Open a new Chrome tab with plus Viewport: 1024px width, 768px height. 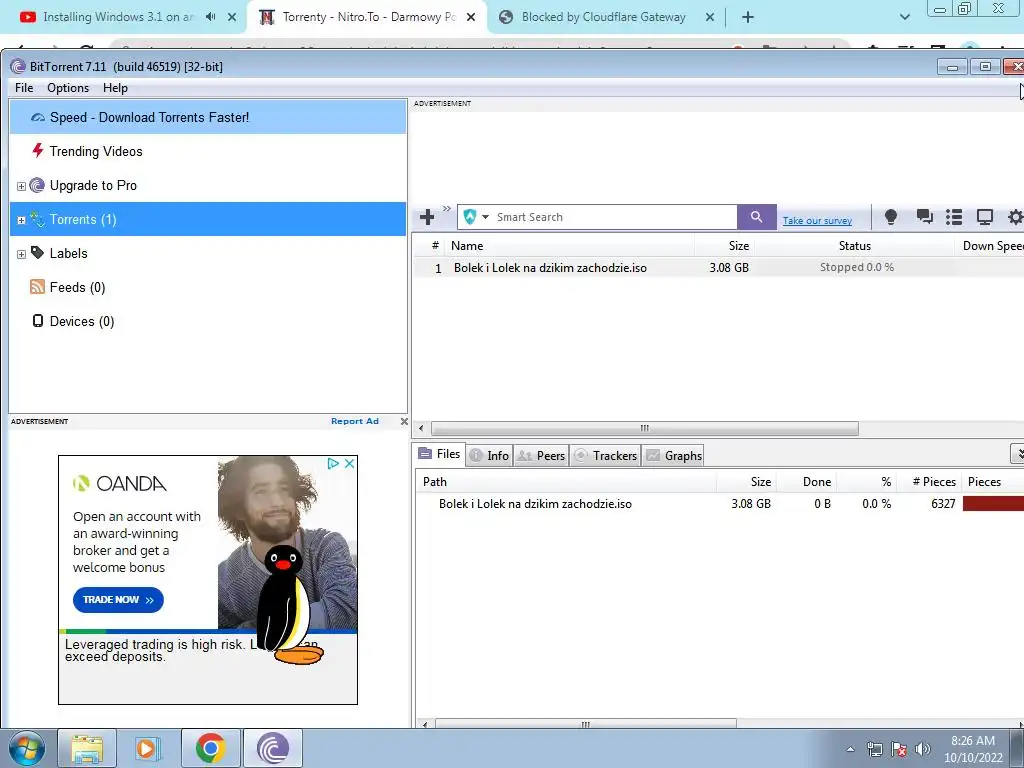[748, 18]
